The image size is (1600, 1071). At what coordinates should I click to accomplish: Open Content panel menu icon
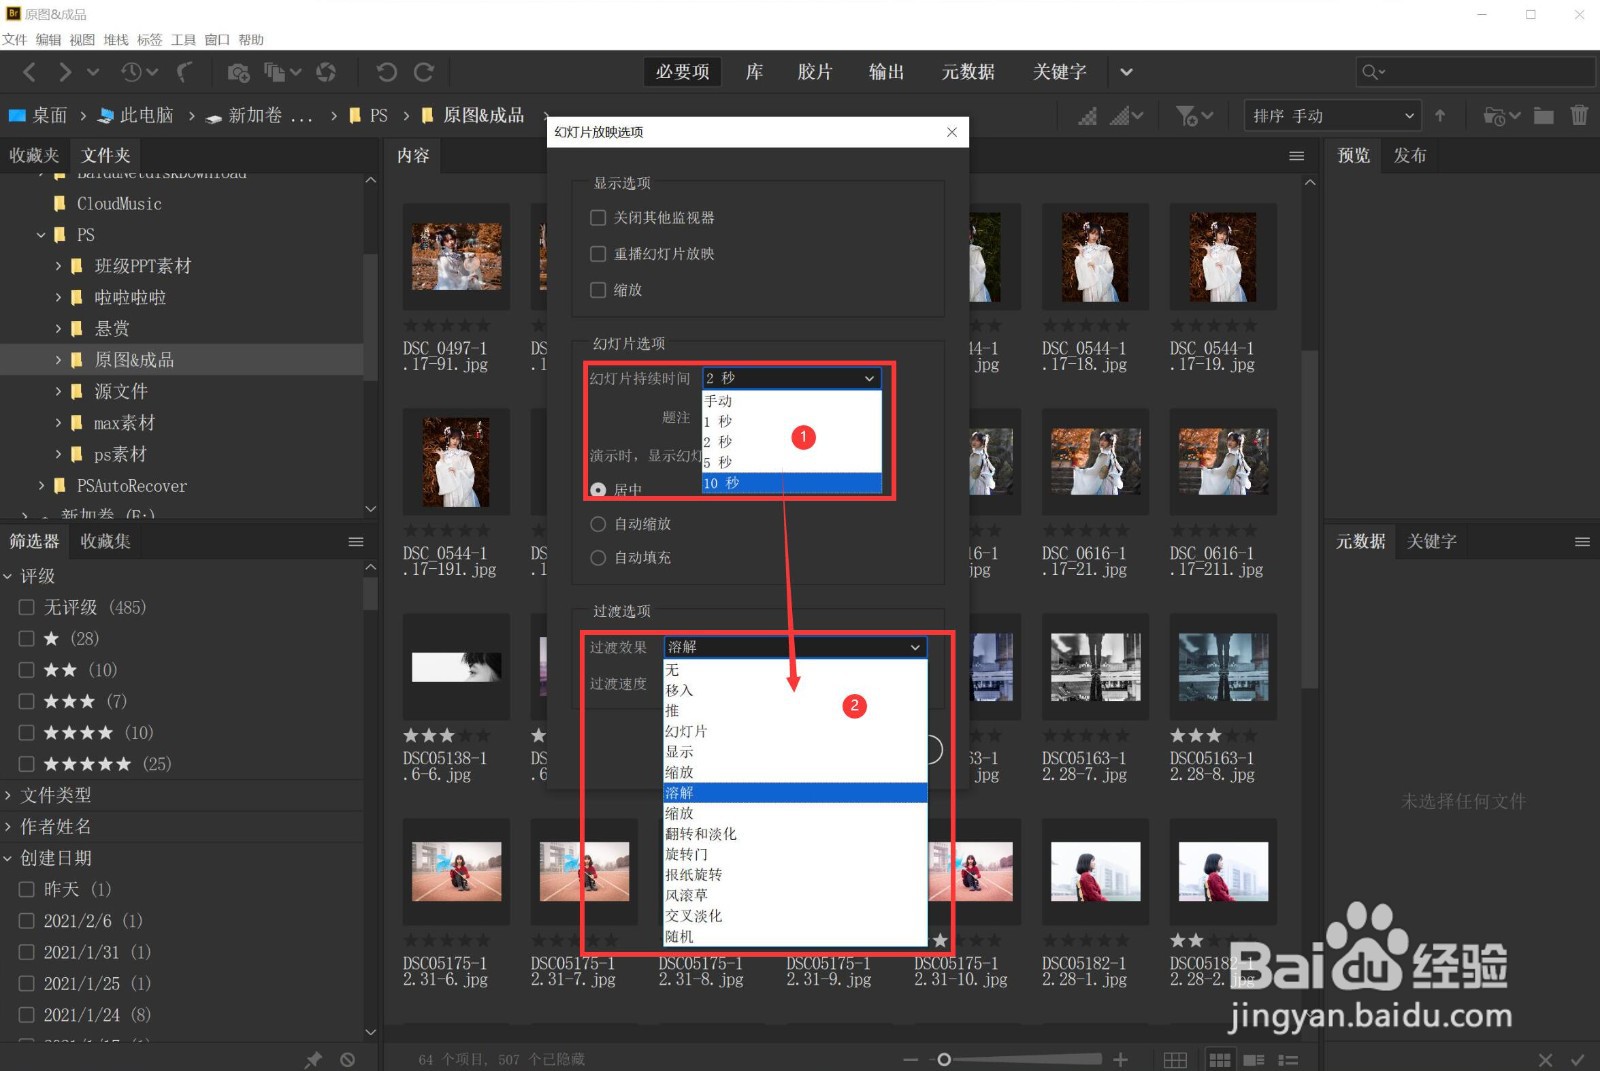1297,156
